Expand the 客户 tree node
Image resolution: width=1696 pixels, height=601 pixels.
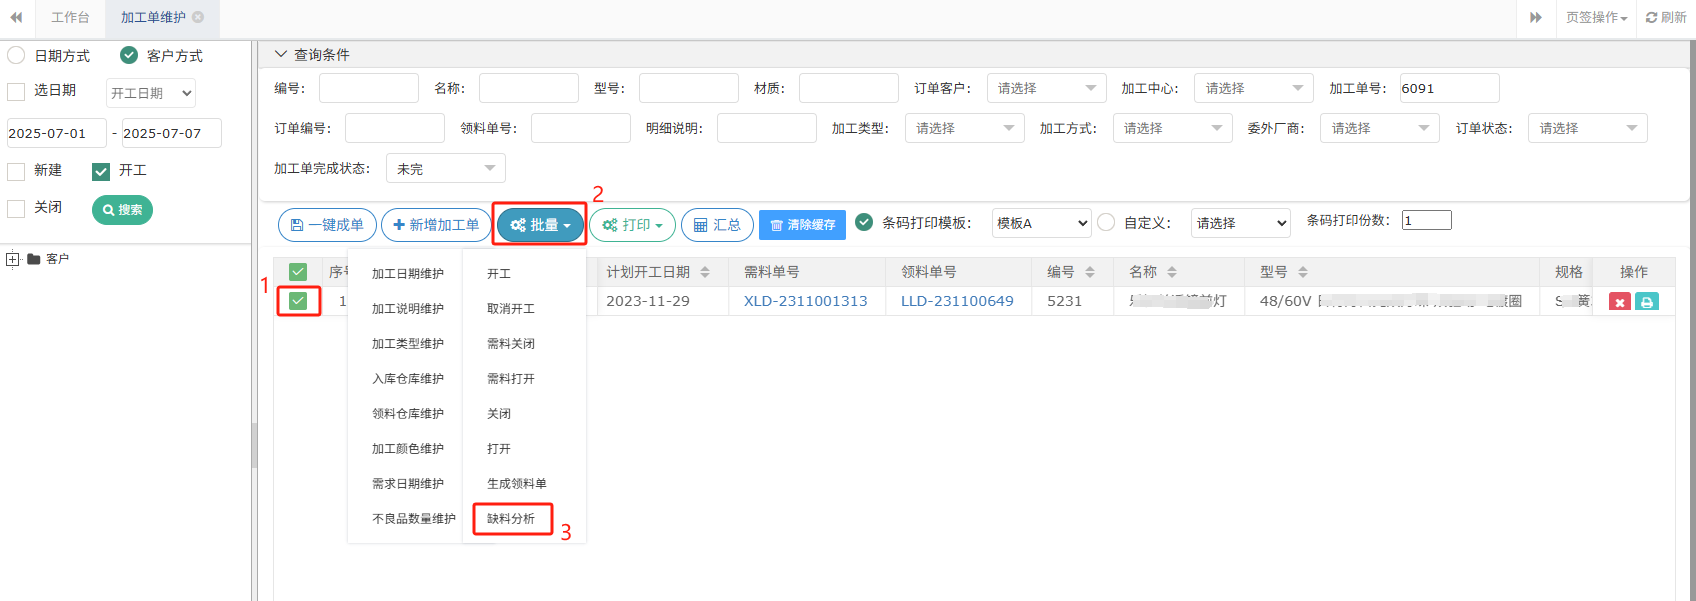13,259
